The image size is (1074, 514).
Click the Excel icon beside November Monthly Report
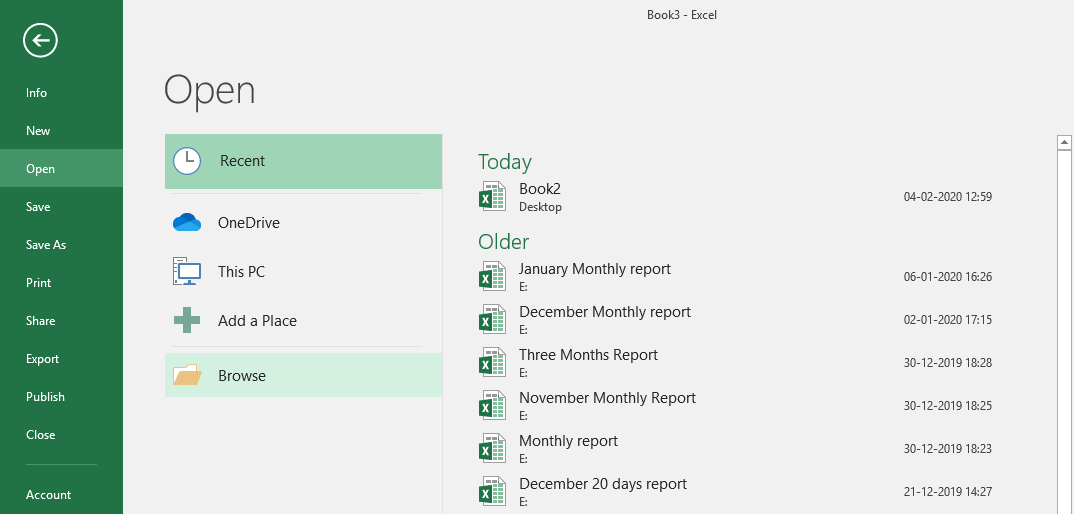(492, 405)
